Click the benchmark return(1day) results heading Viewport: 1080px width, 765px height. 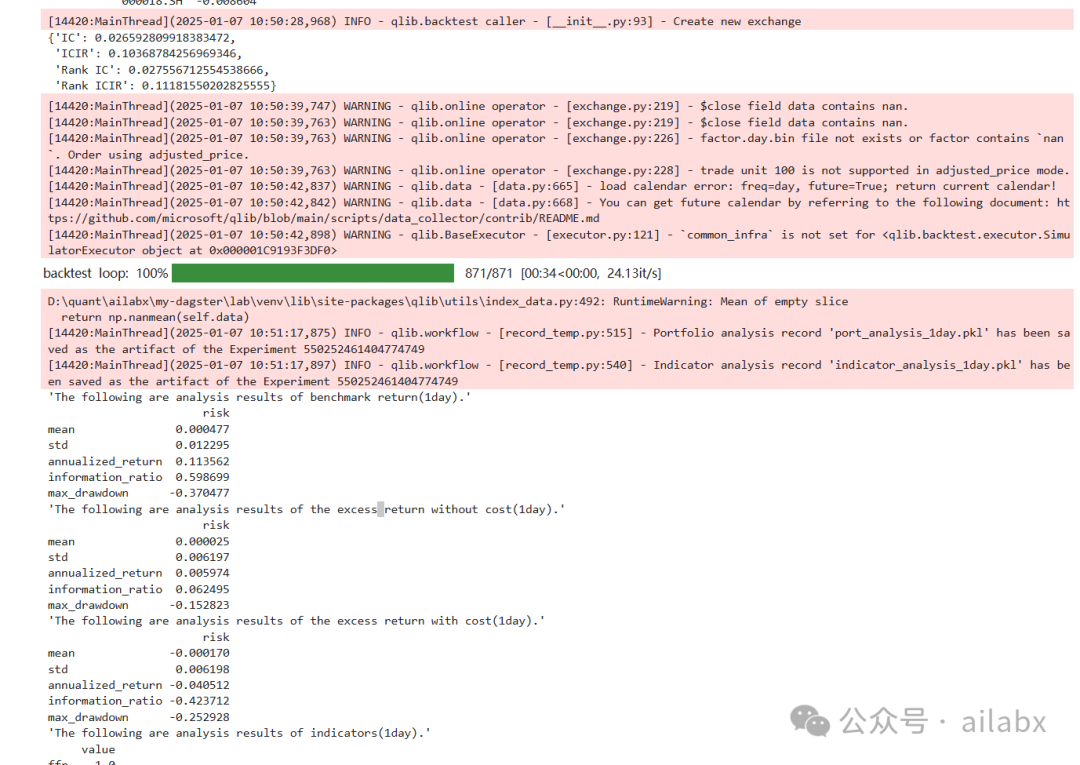coord(259,397)
